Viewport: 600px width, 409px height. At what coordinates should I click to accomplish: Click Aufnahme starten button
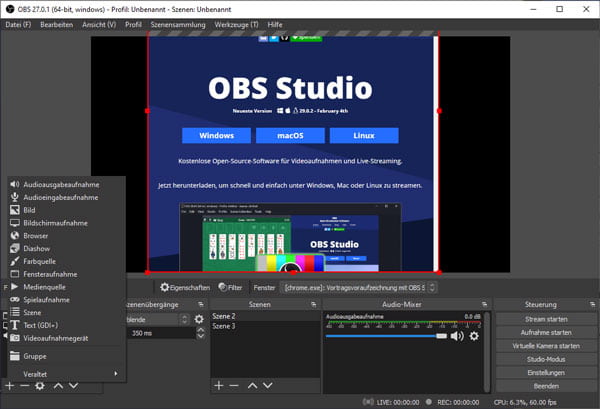(546, 332)
